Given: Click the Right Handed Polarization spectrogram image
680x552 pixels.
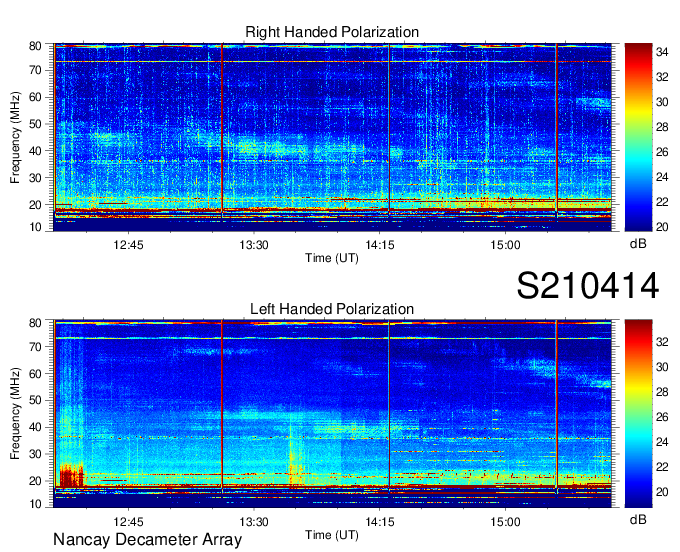Looking at the screenshot, I should coord(333,137).
